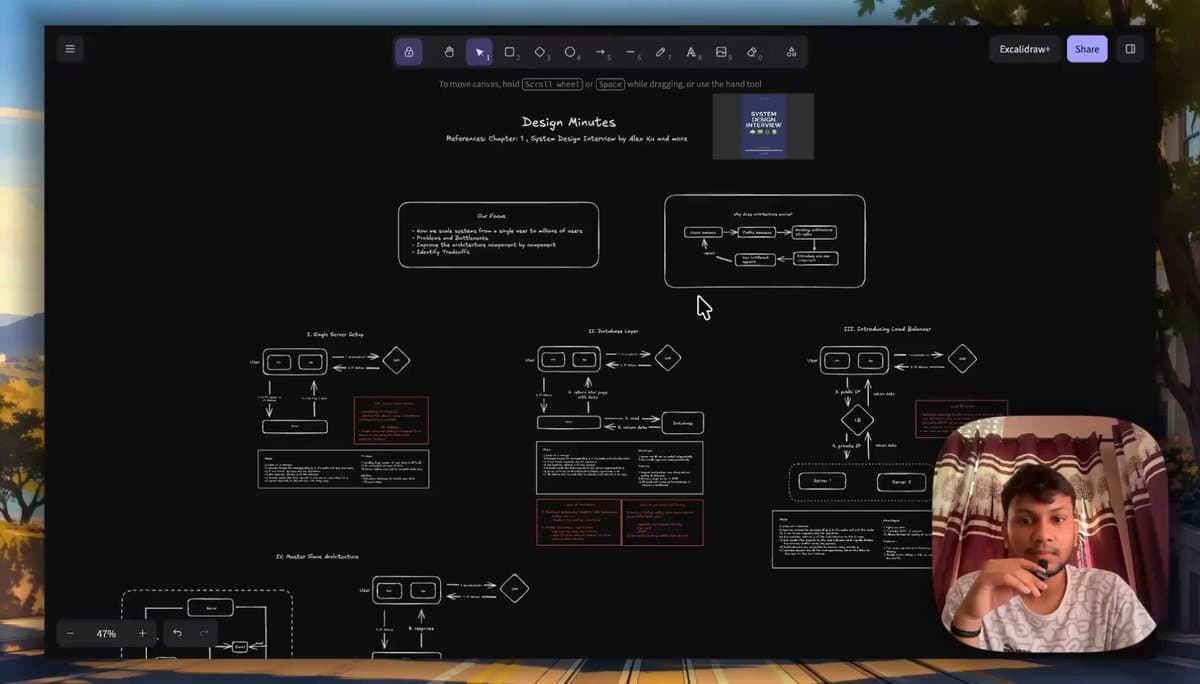The height and width of the screenshot is (684, 1200).
Task: Click the Excalidraw+ button
Action: pos(1025,49)
